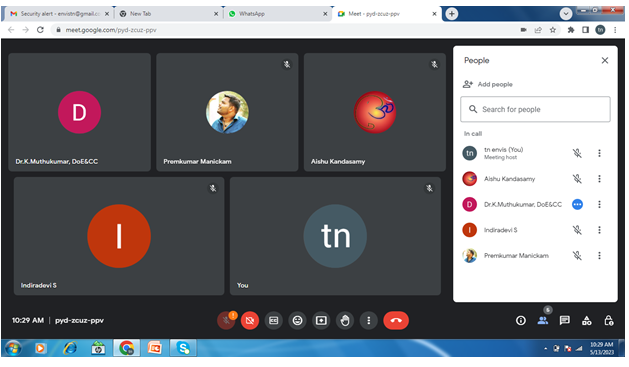Switch to the WhatsApp browser tab

(x=277, y=14)
